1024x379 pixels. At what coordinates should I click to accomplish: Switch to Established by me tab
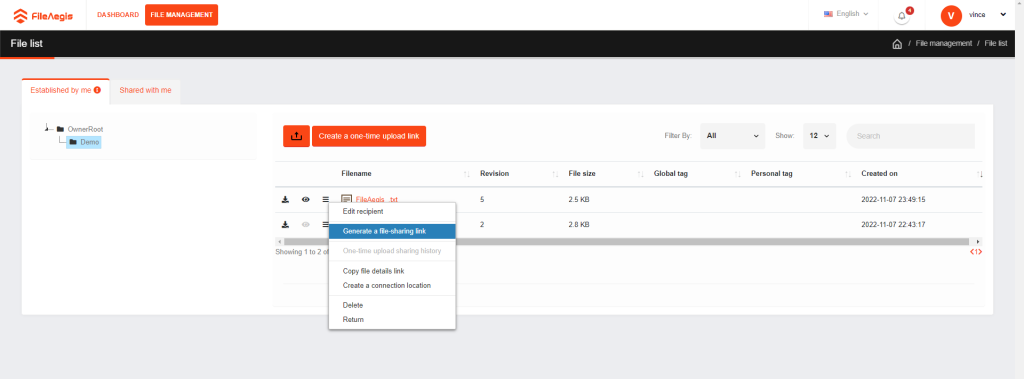[x=66, y=91]
